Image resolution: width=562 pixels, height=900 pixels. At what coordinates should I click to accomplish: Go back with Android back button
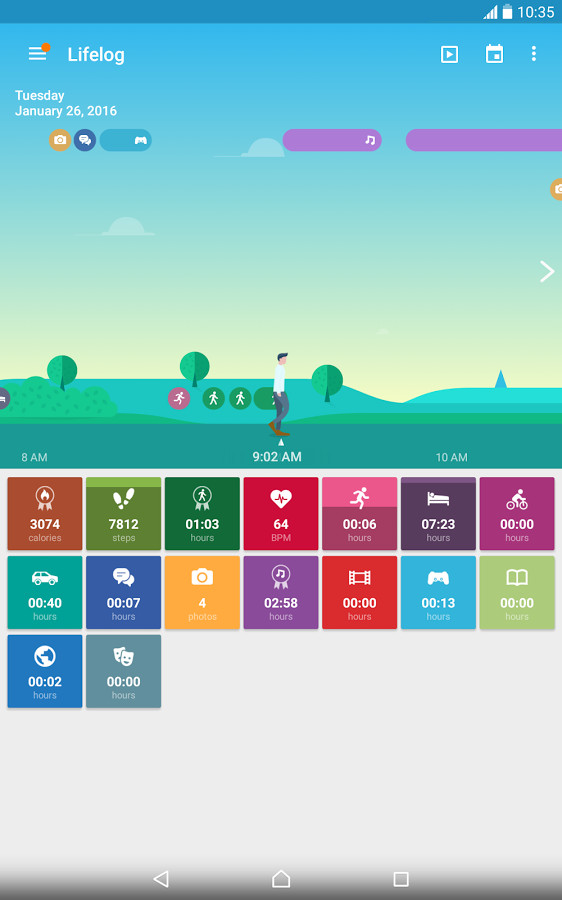[x=161, y=878]
